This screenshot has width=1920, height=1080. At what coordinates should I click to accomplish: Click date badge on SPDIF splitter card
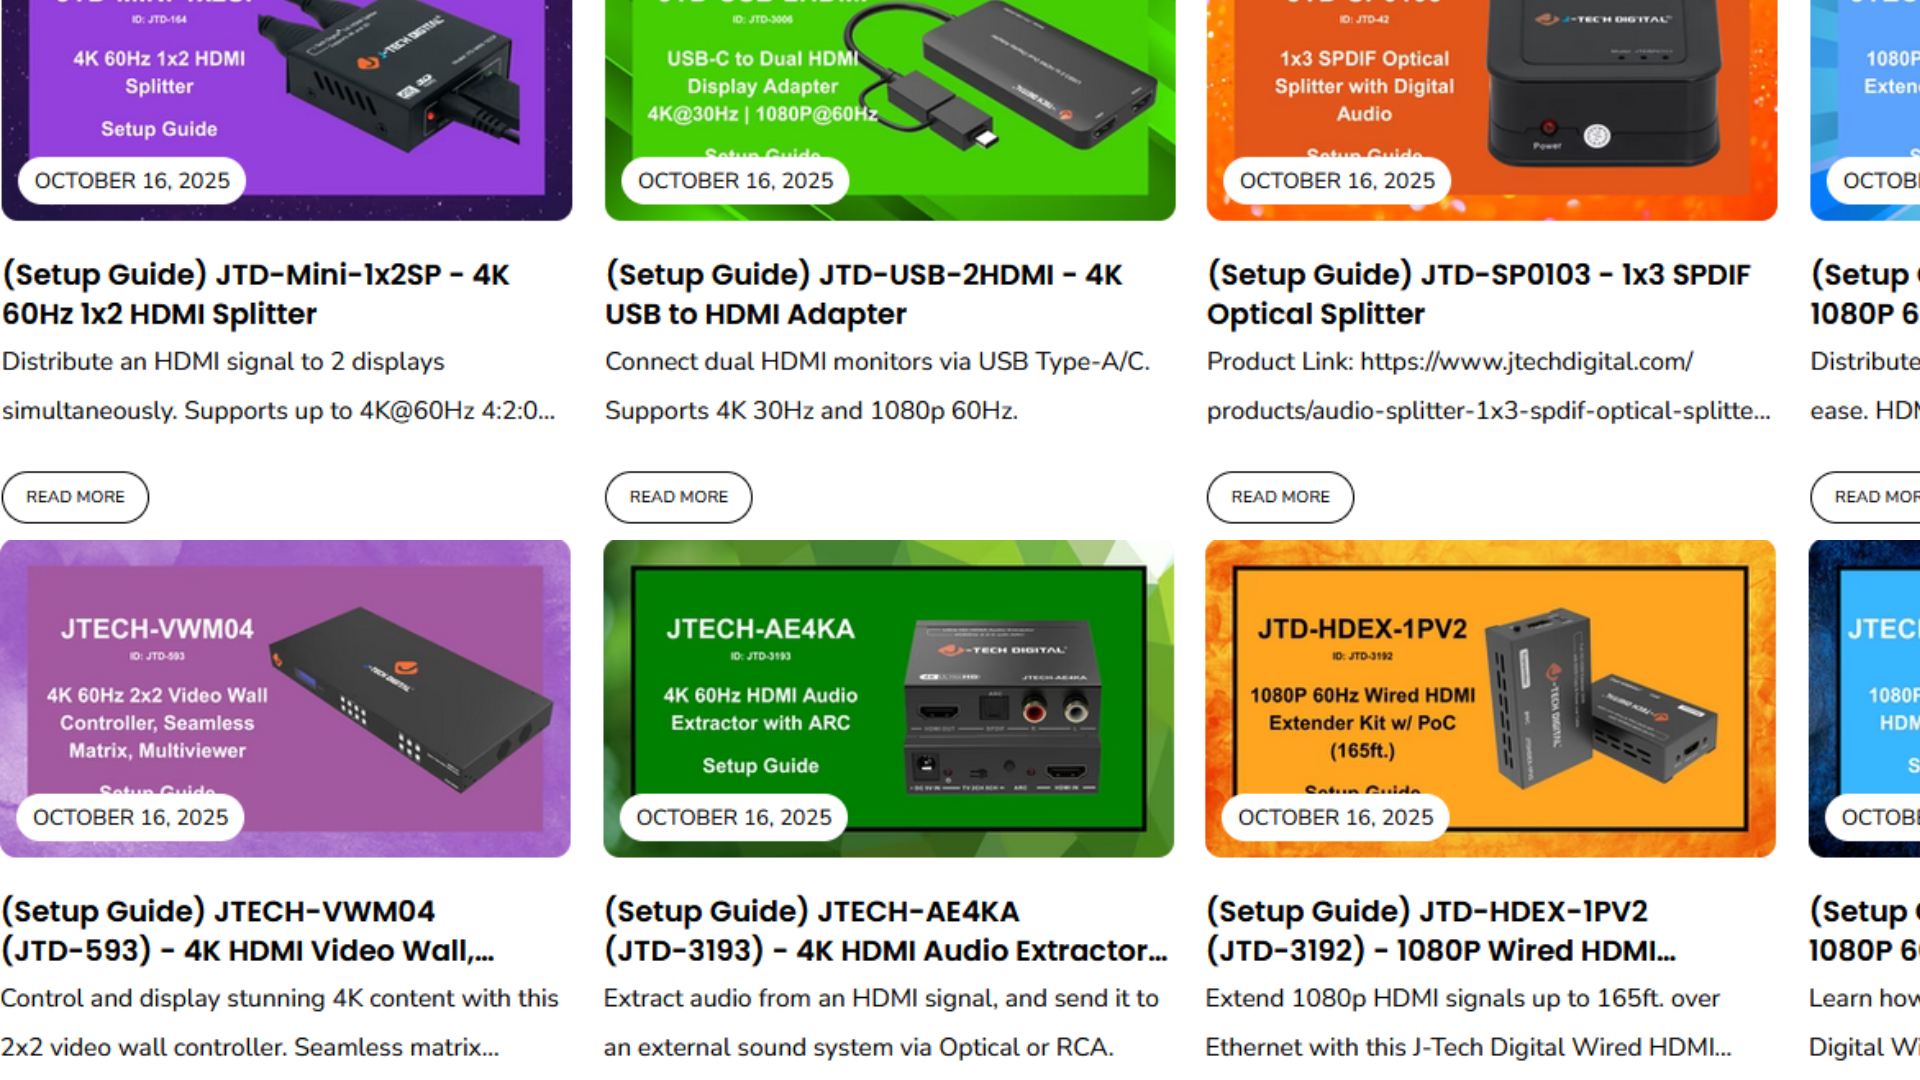1337,181
